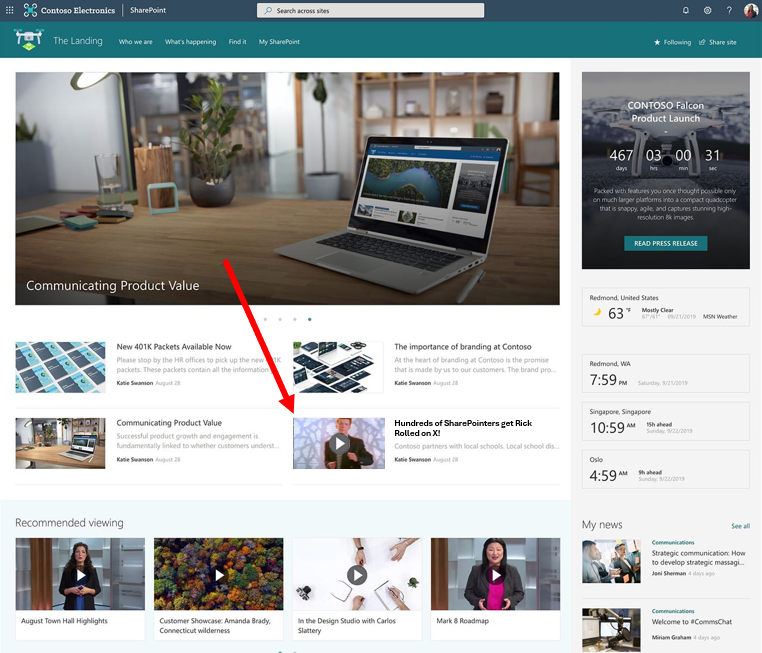The height and width of the screenshot is (653, 762).
Task: Select the second carousel dot
Action: pyautogui.click(x=280, y=319)
